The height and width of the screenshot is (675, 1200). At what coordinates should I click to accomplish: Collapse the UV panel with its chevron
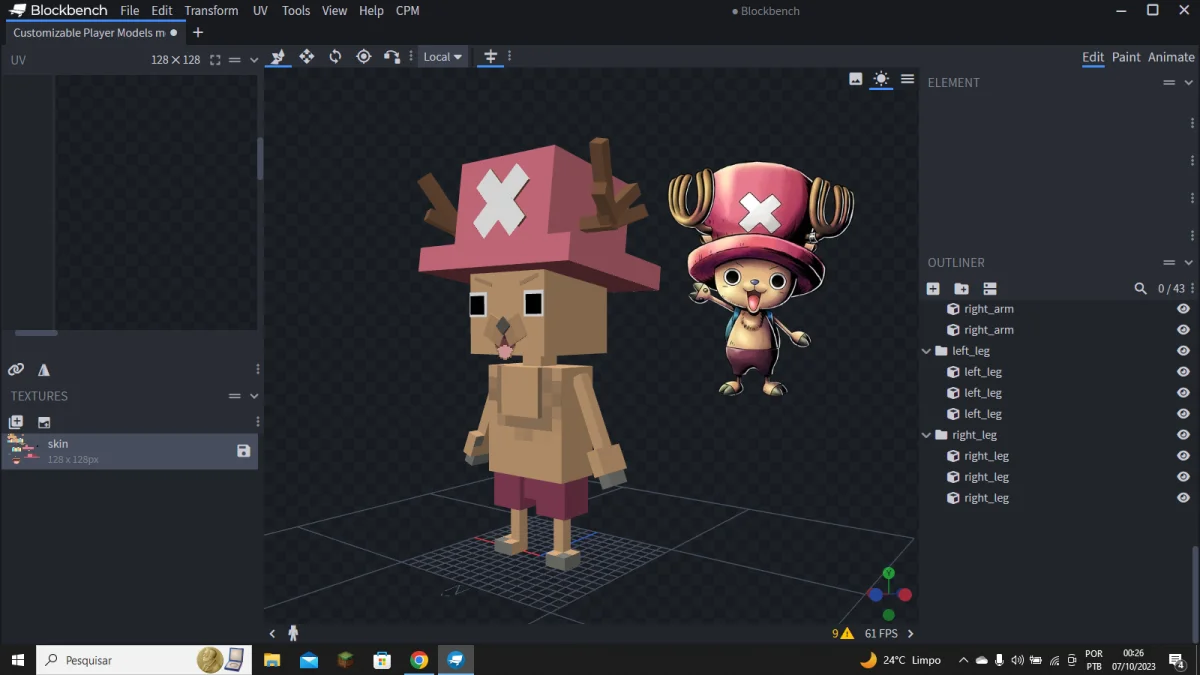[254, 60]
